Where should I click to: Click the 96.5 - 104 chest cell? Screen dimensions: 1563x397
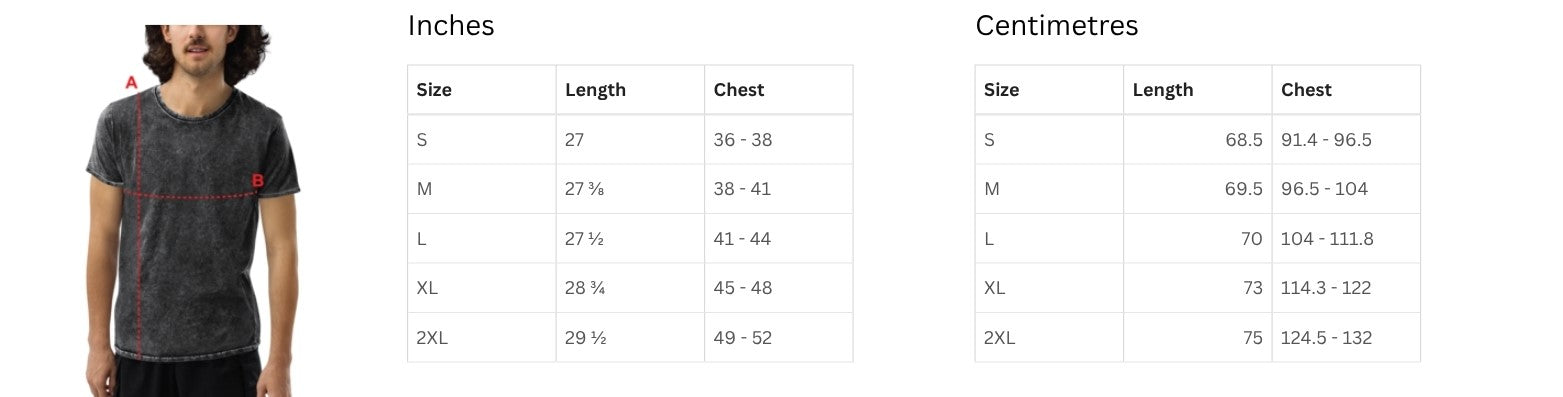click(1346, 189)
